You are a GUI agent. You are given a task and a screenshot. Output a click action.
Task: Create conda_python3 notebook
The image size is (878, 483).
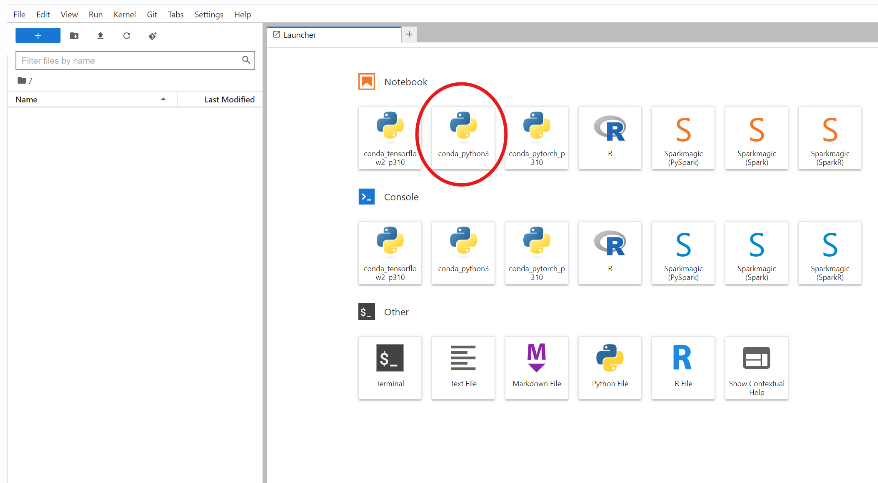[x=463, y=138]
